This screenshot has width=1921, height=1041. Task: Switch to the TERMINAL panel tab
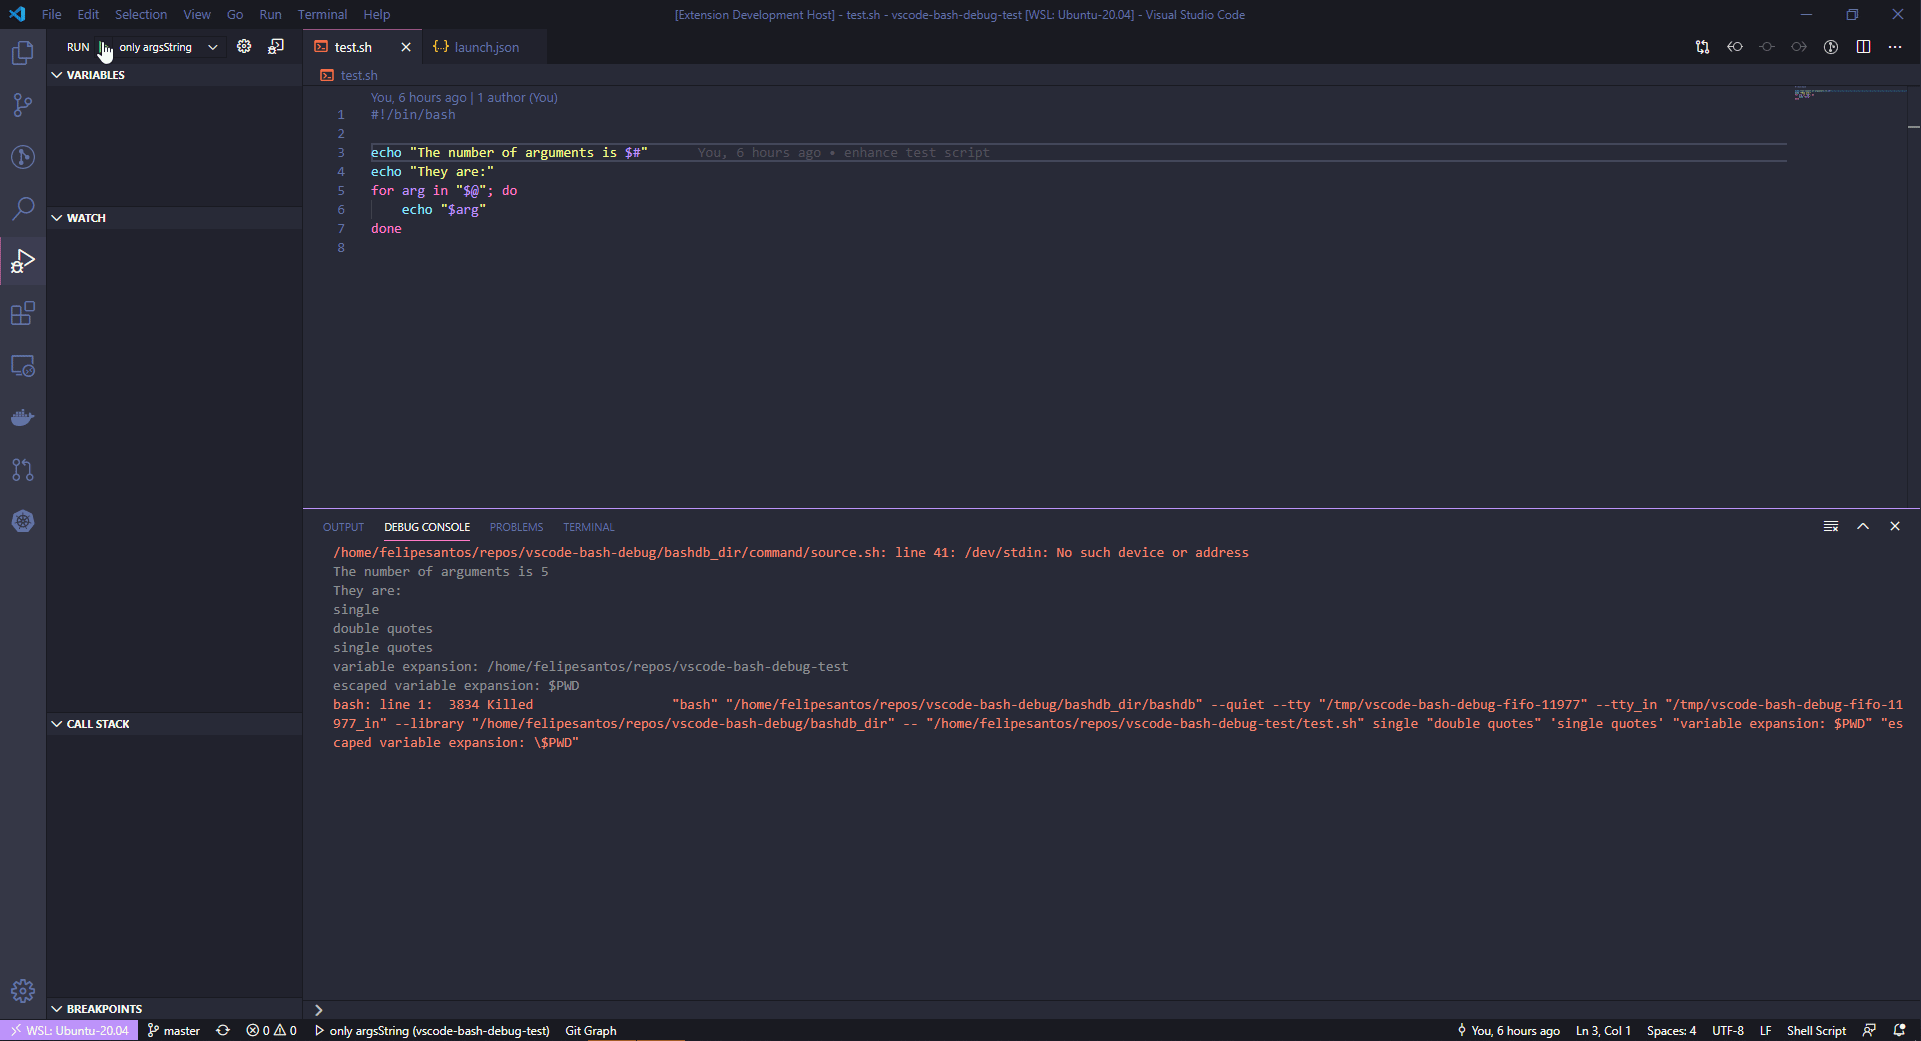pyautogui.click(x=588, y=527)
